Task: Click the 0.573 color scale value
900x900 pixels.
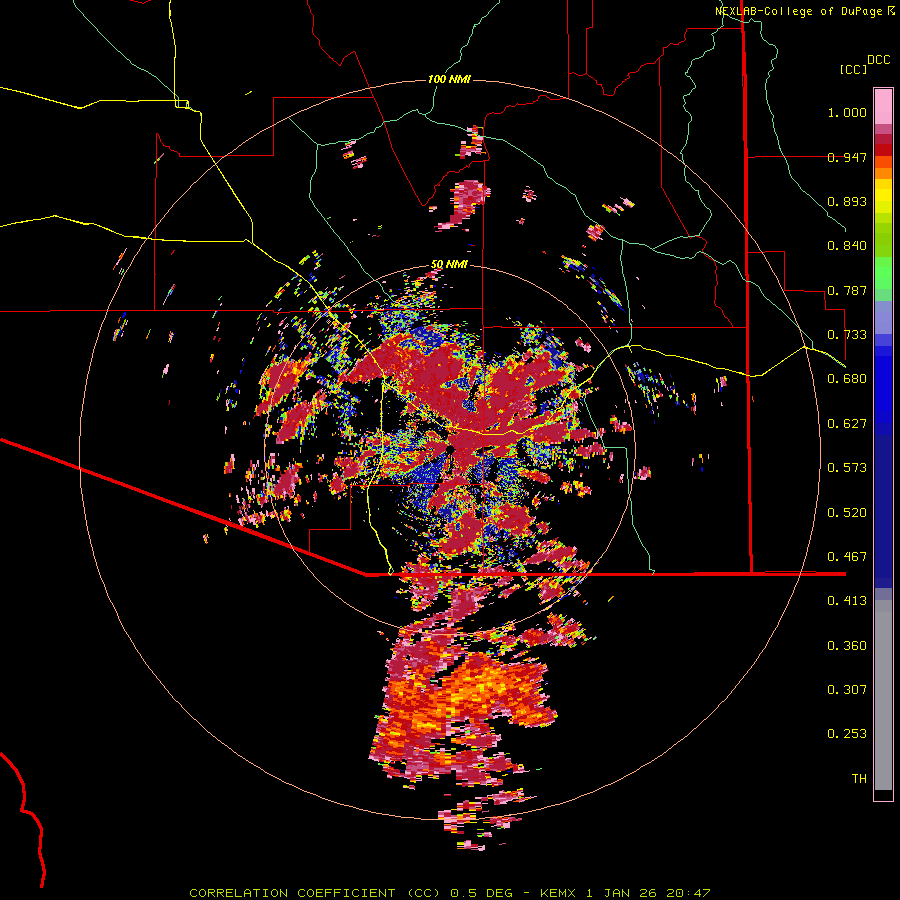Action: tap(847, 468)
